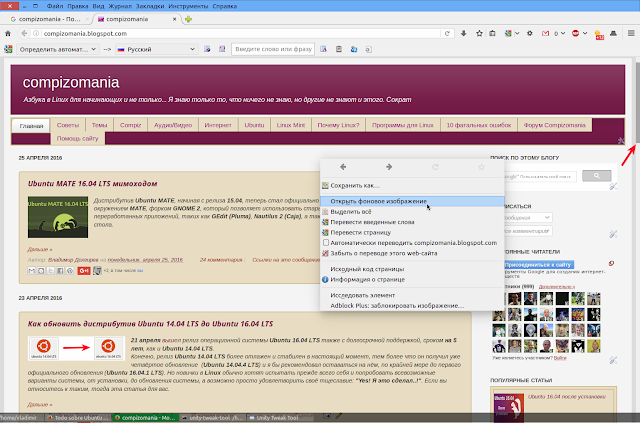Open 'Форум Compizomania' blog tab
Image resolution: width=640 pixels, height=423 pixels.
[x=555, y=125]
